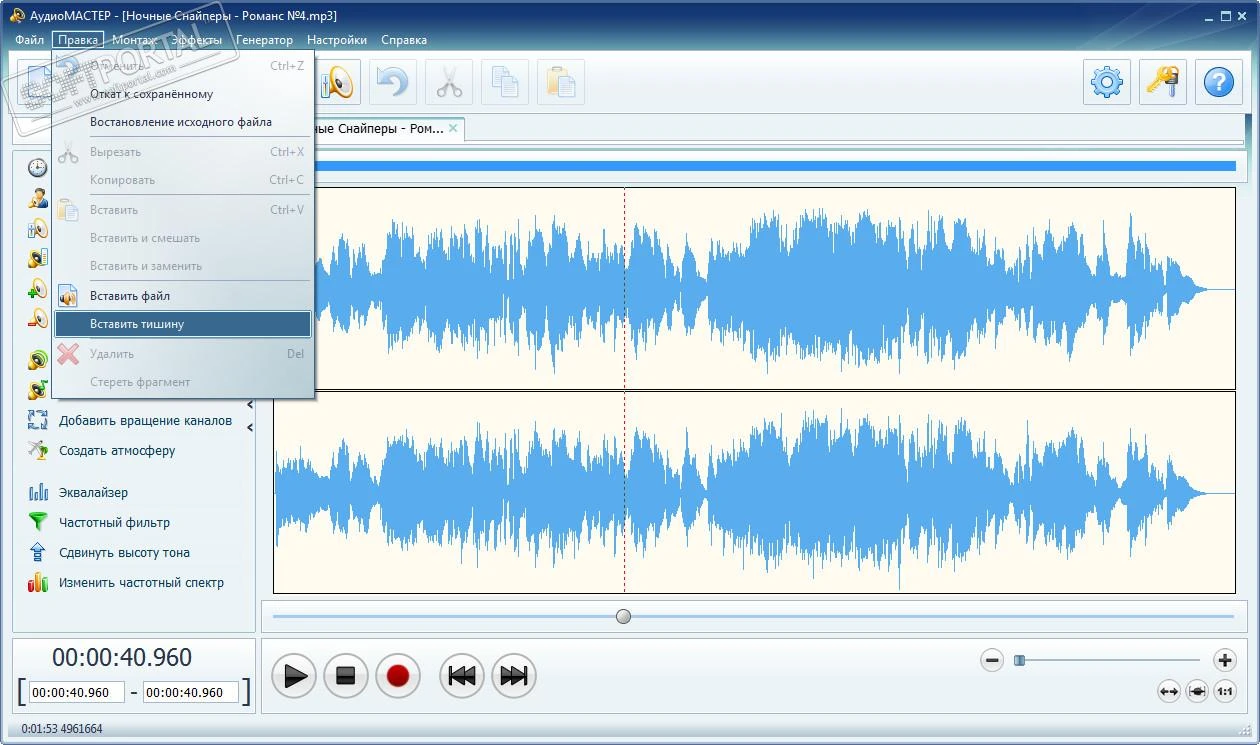Select Вставить файл menu entry

pos(183,296)
